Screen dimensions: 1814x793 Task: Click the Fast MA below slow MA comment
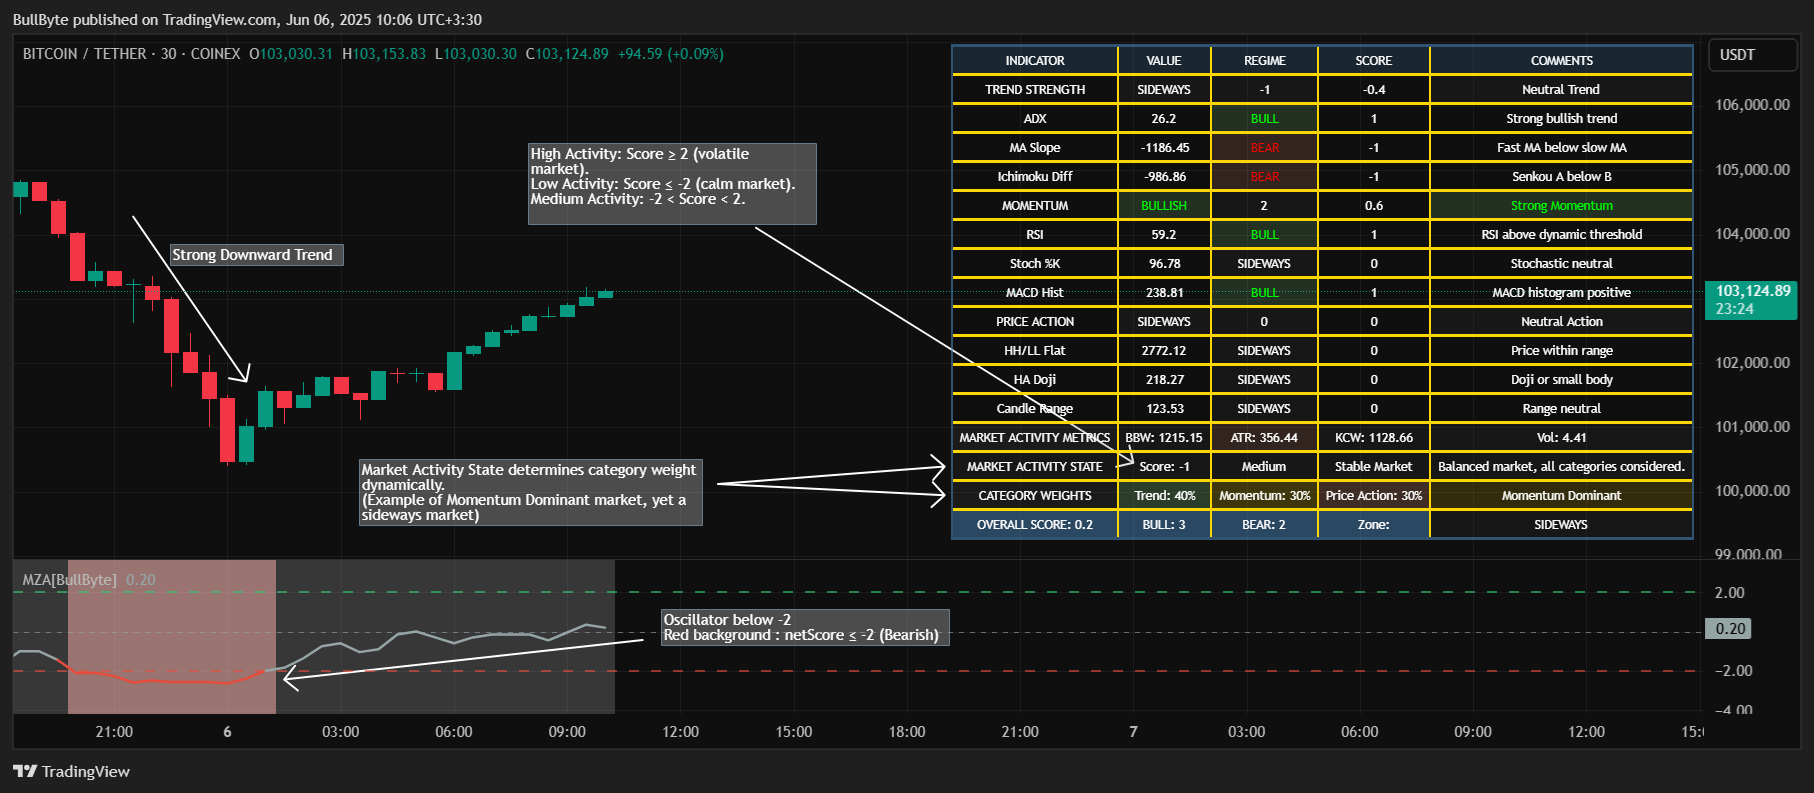click(1561, 147)
